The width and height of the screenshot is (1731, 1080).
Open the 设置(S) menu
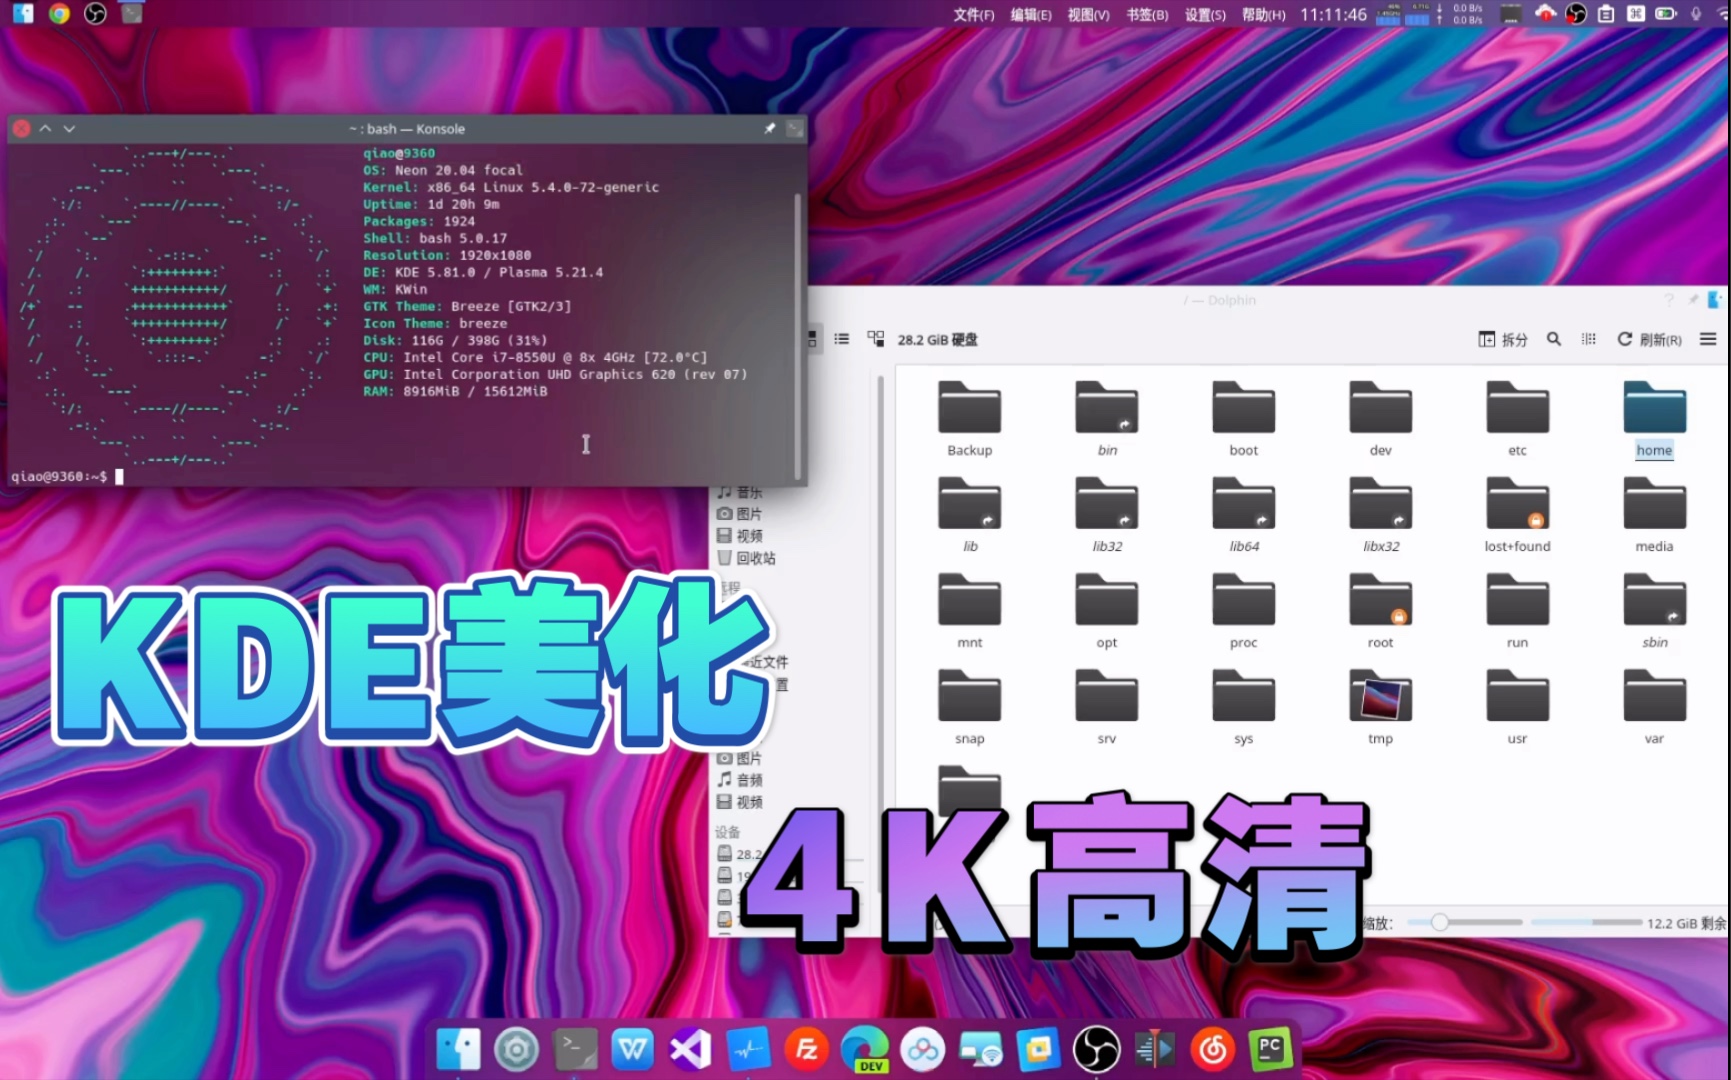1205,14
